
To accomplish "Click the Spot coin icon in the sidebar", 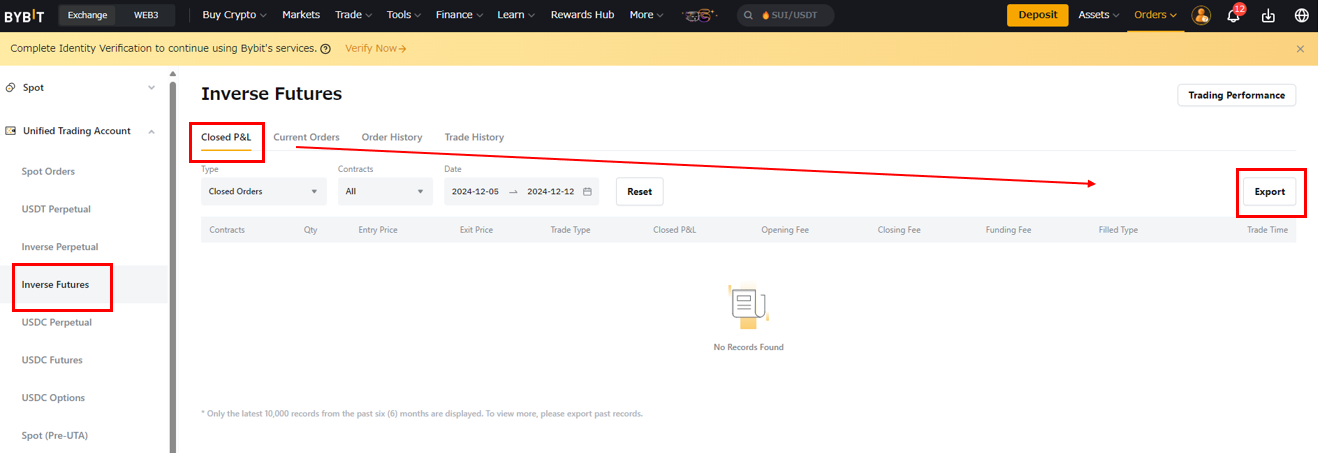I will [x=10, y=87].
